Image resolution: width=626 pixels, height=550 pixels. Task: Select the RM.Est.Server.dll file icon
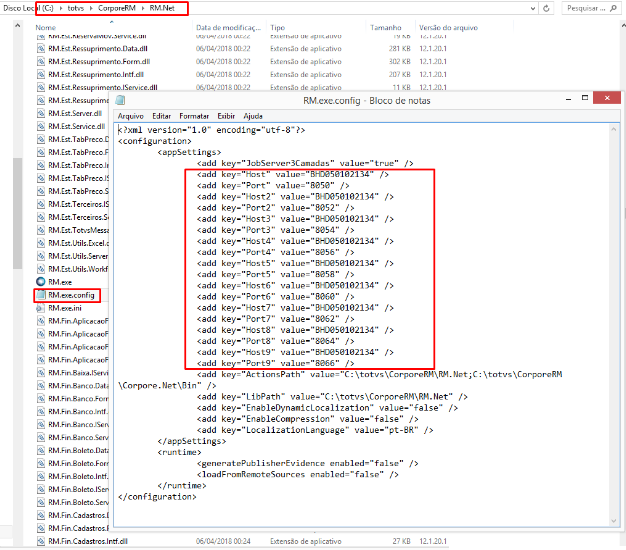41,114
